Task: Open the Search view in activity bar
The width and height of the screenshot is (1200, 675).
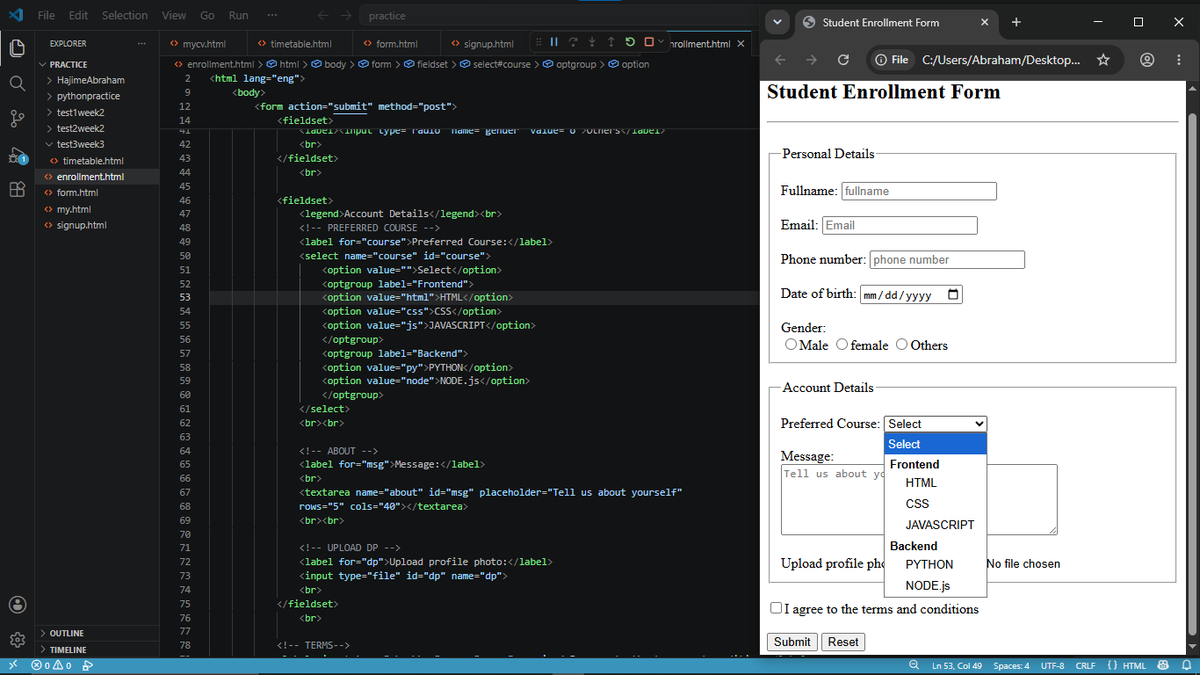Action: [x=17, y=83]
